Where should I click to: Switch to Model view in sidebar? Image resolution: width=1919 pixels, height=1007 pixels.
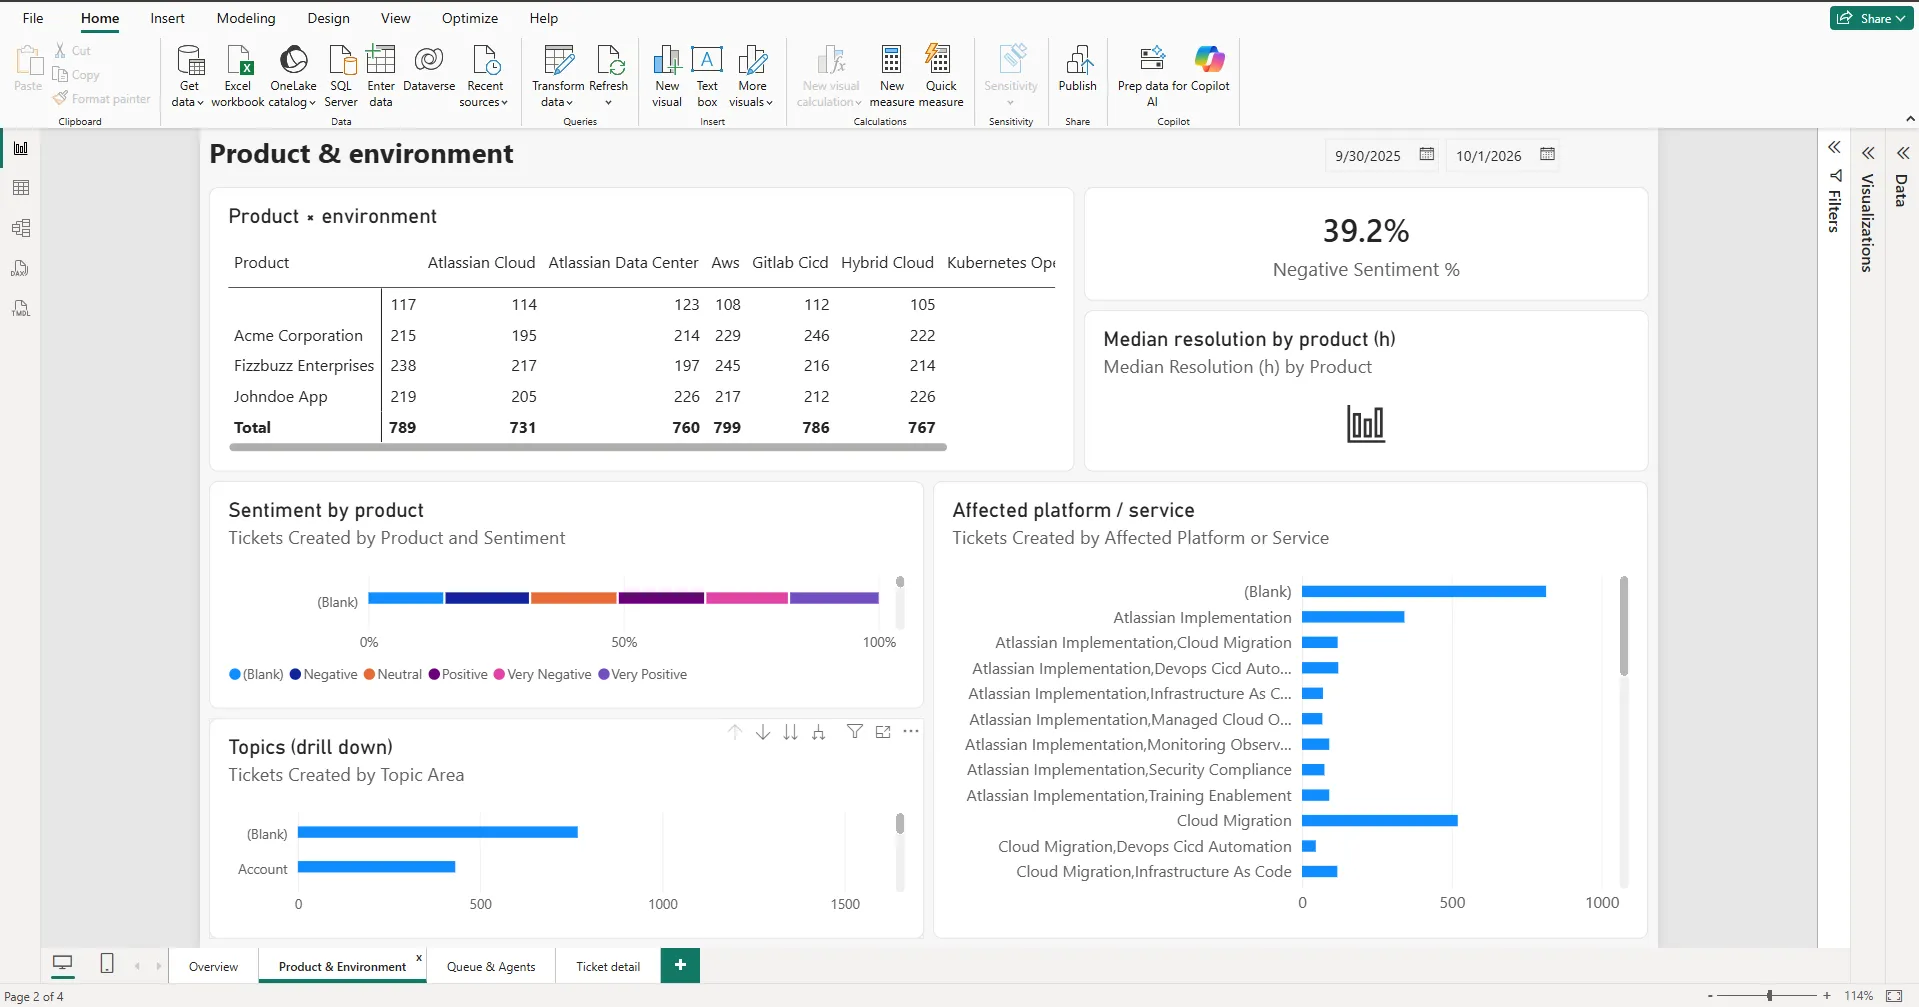pyautogui.click(x=21, y=228)
